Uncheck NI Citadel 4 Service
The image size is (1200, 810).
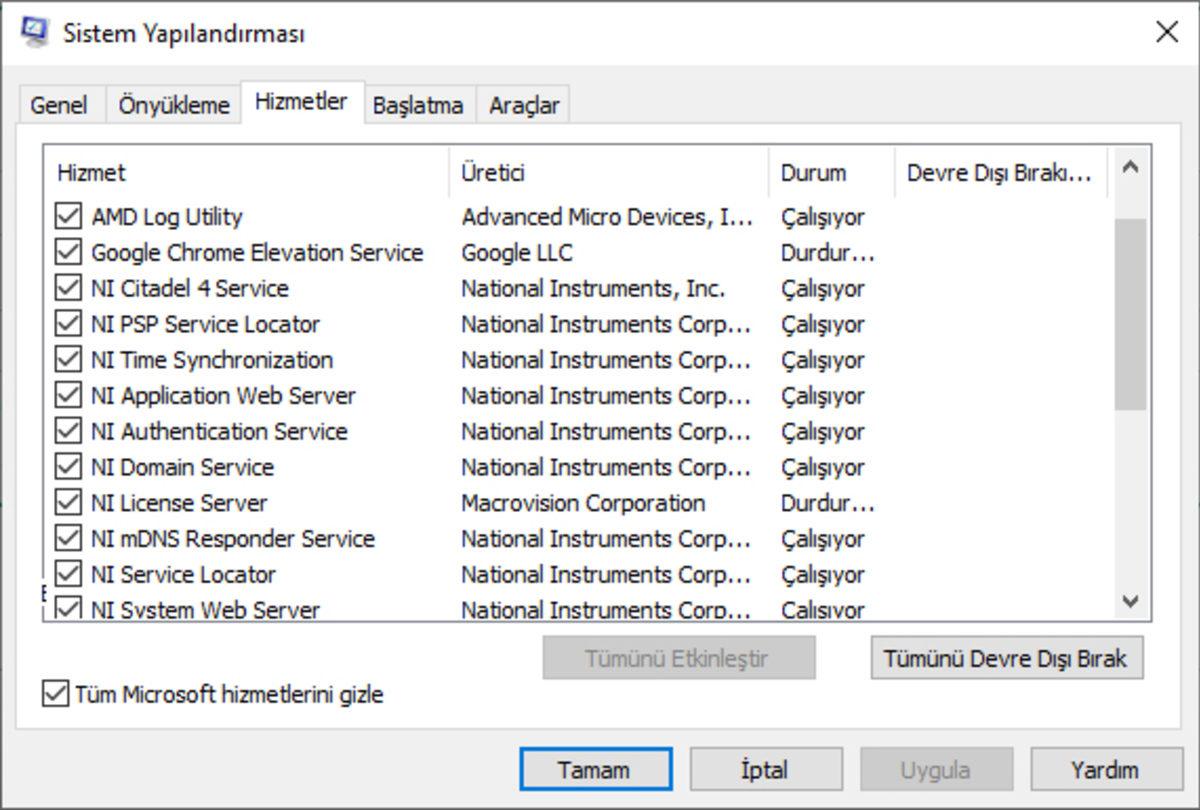pyautogui.click(x=64, y=289)
